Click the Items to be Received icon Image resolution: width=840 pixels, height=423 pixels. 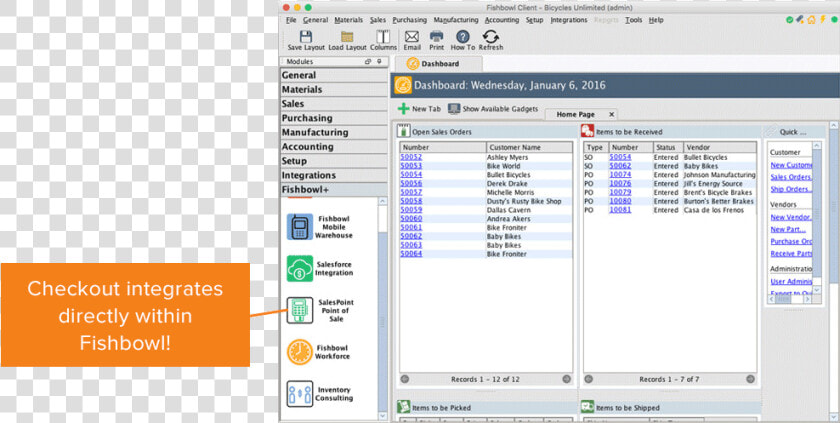pos(588,131)
